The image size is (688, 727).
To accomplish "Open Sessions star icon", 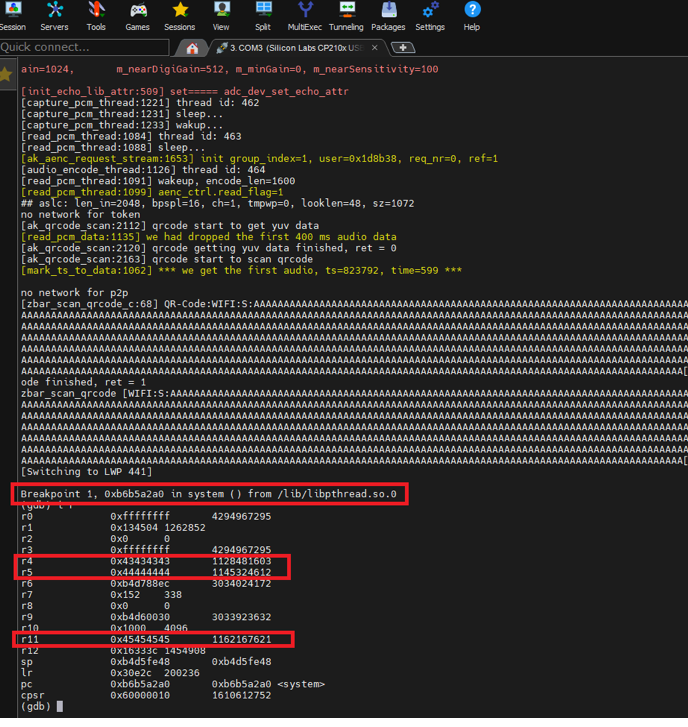I will (x=179, y=16).
